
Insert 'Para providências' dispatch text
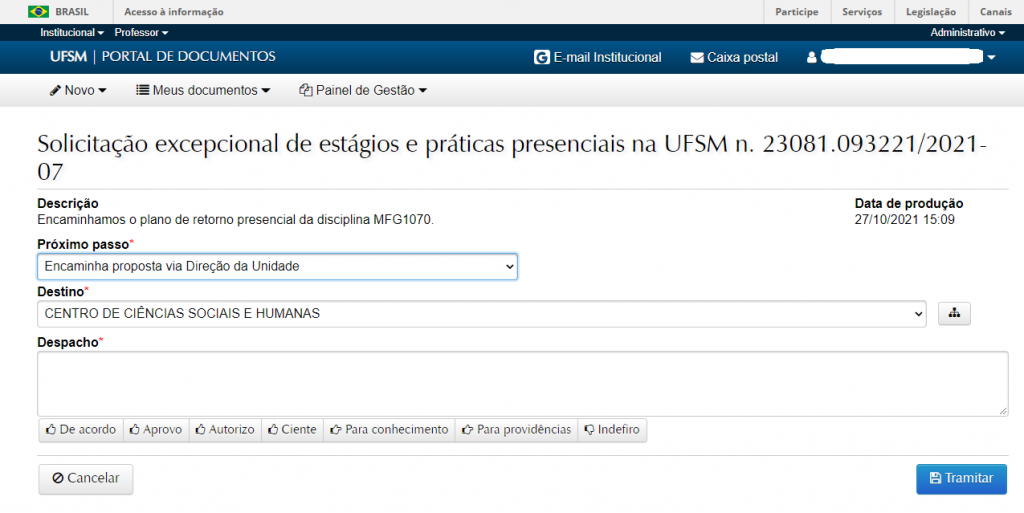pyautogui.click(x=516, y=430)
